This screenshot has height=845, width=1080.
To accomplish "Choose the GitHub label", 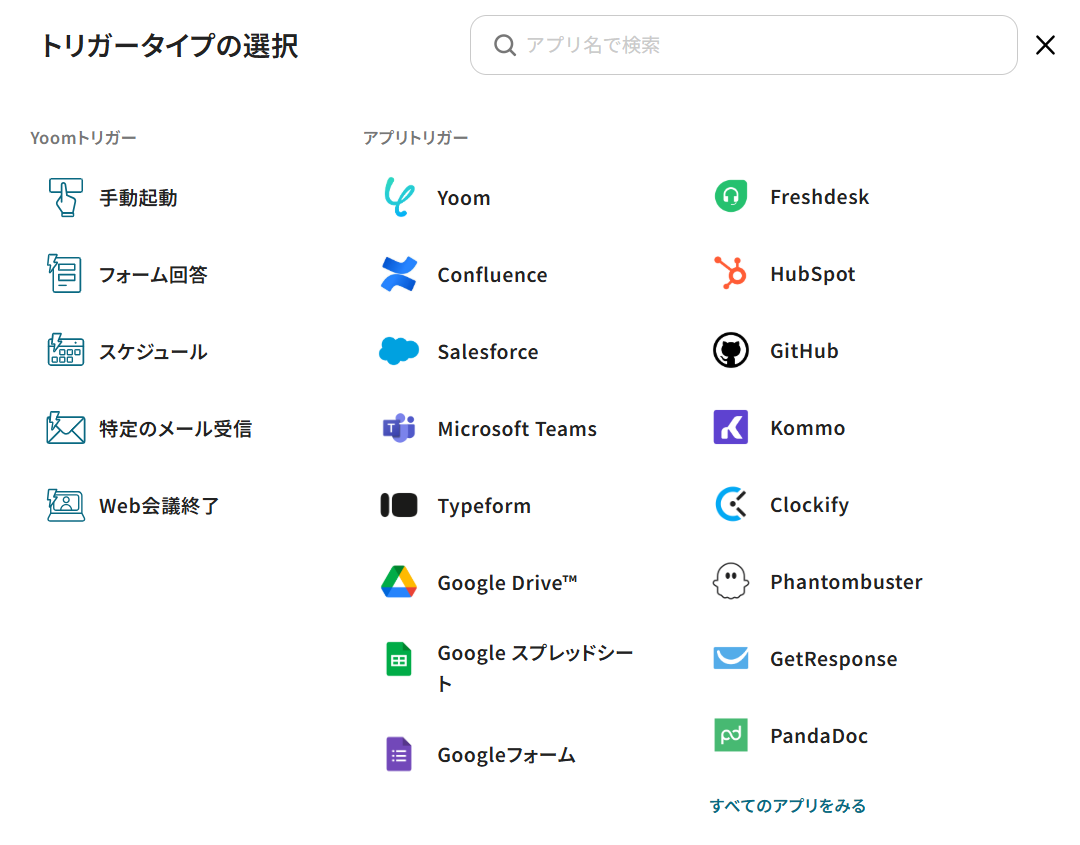I will tap(804, 351).
